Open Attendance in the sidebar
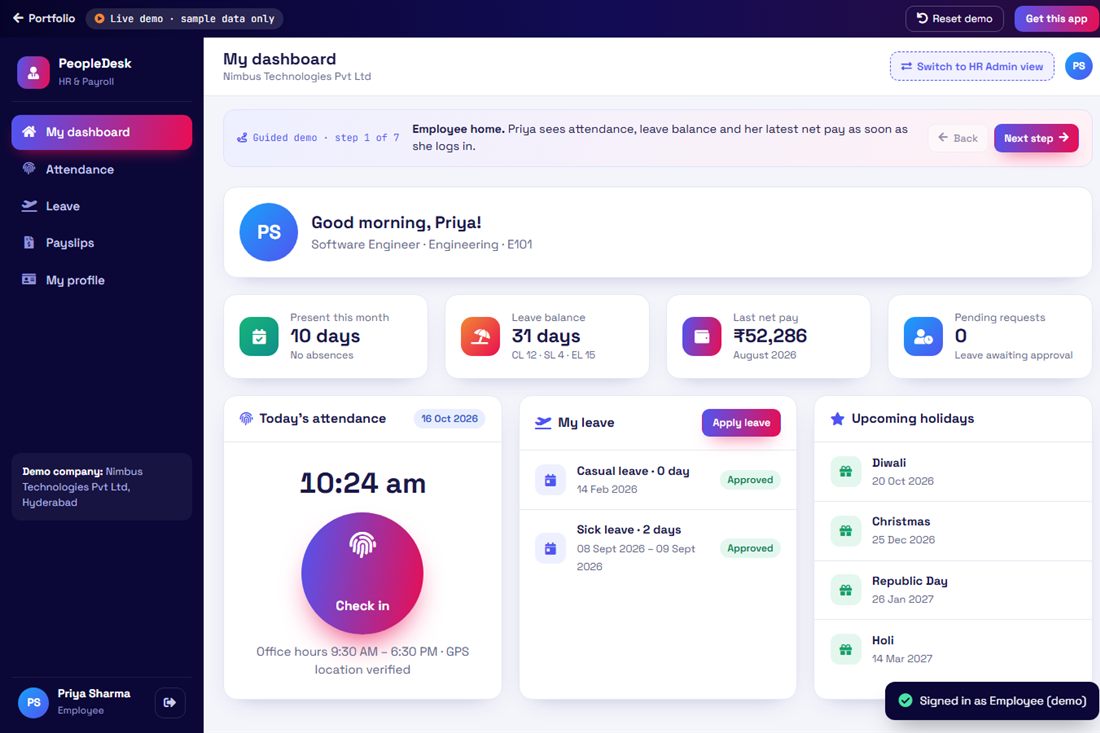Viewport: 1100px width, 733px height. click(x=102, y=169)
